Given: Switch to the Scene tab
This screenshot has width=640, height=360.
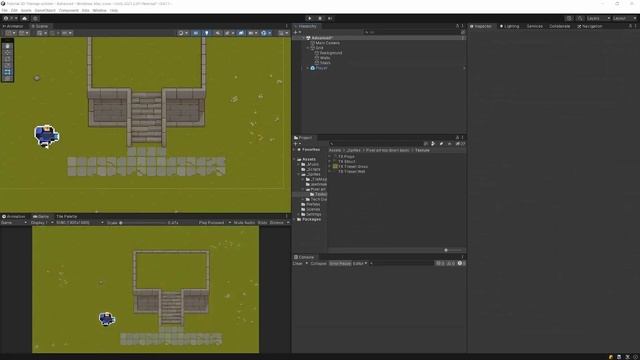Looking at the screenshot, I should pos(40,26).
